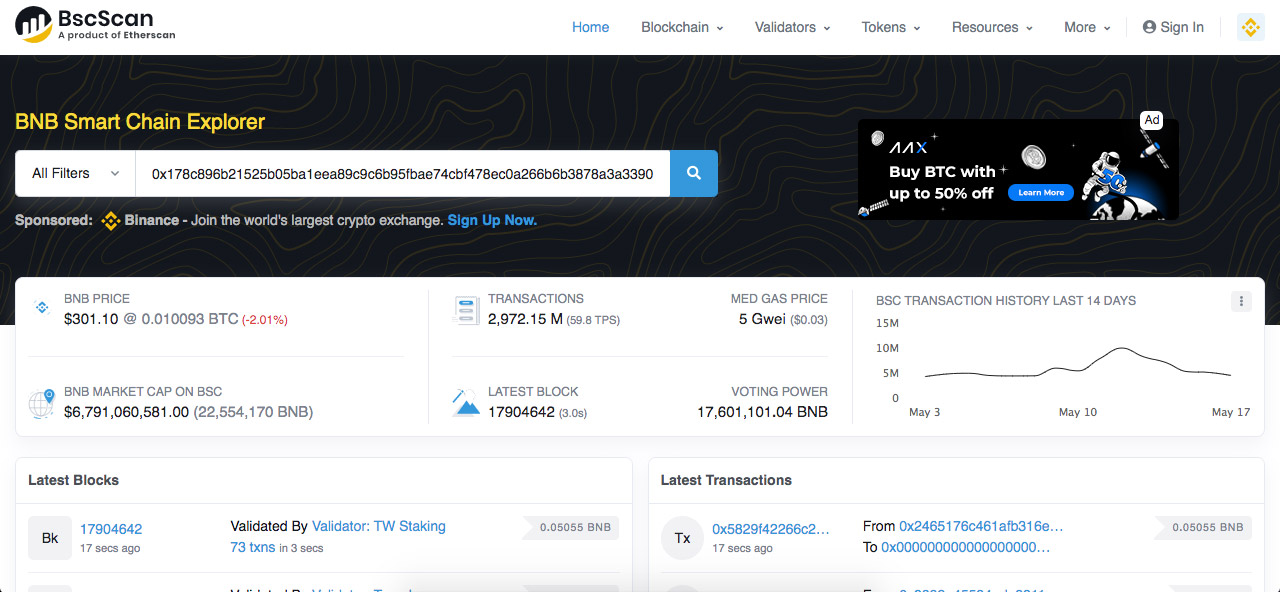
Task: Expand the Resources menu
Action: pos(992,27)
